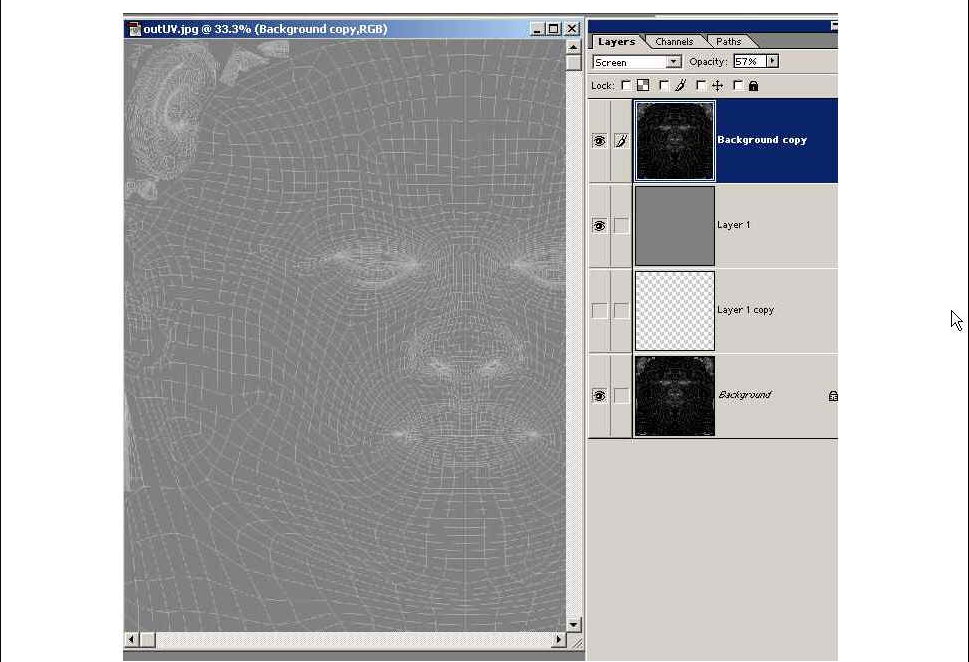
Task: Click the paintbrush icon beside Background copy layer
Action: point(621,141)
